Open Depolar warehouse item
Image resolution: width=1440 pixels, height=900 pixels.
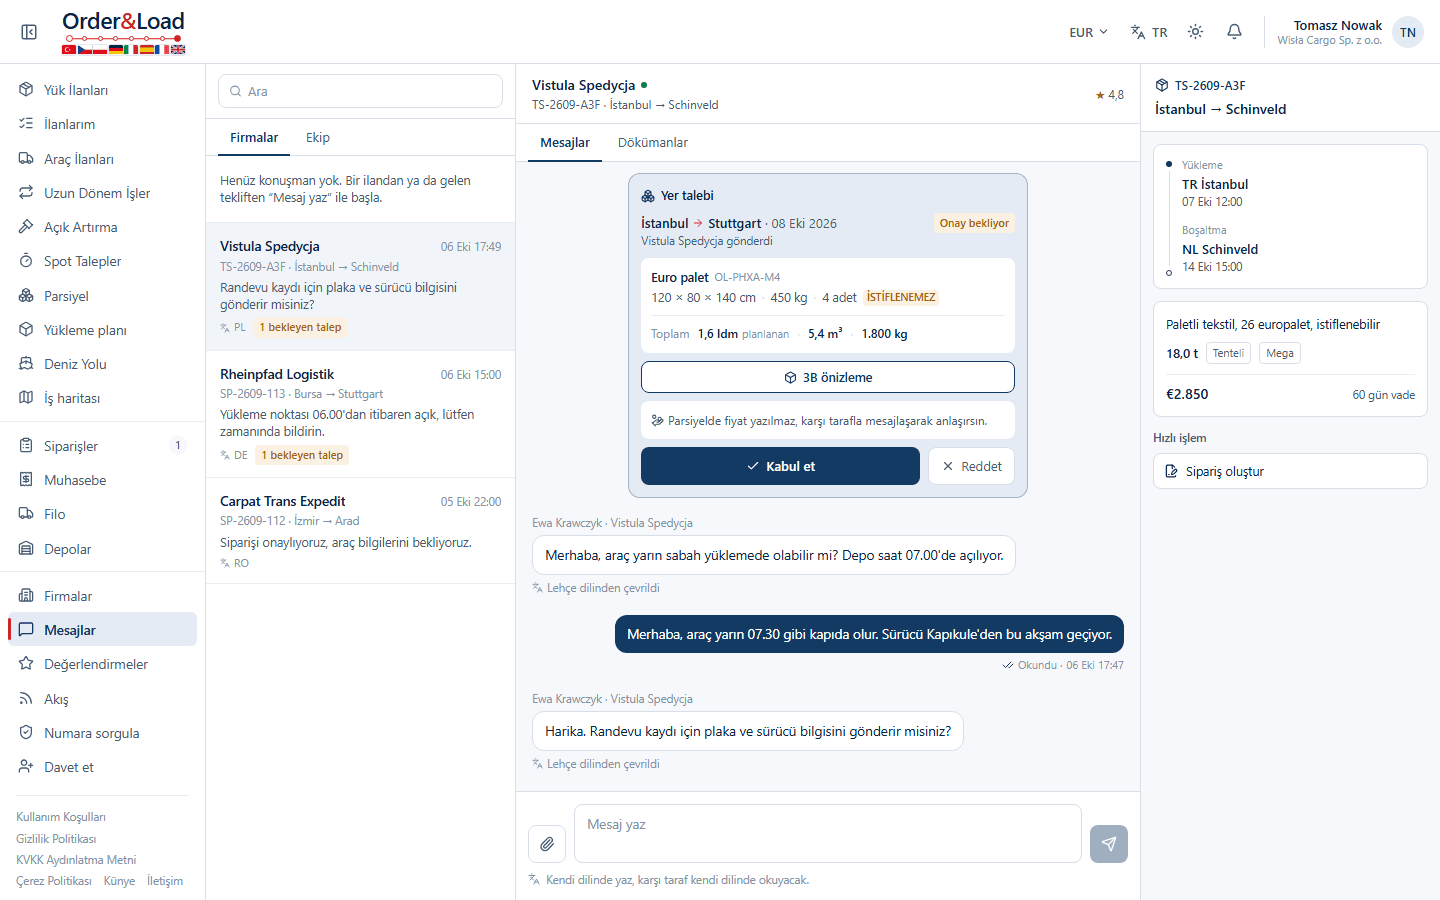[x=102, y=549]
